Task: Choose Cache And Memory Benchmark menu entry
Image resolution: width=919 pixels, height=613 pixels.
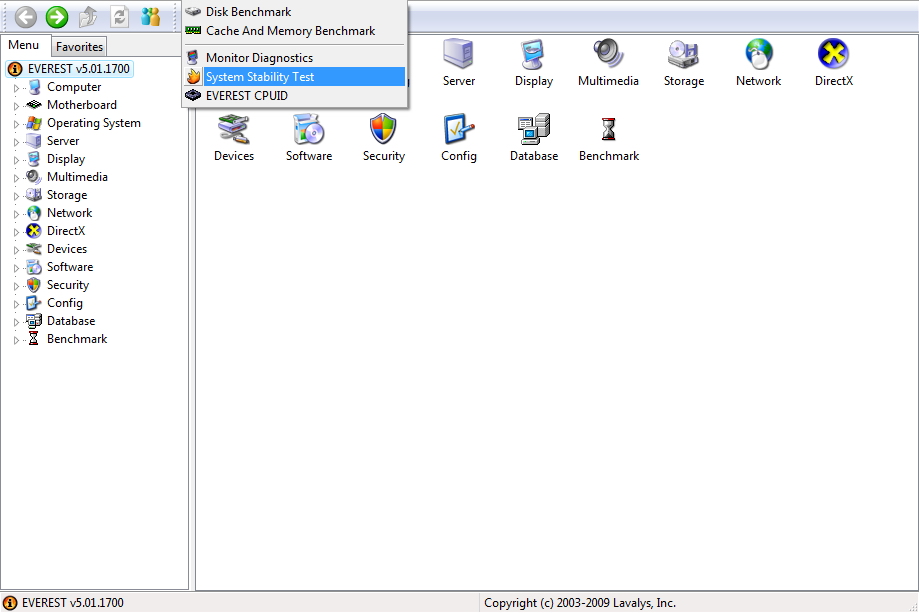Action: pyautogui.click(x=294, y=30)
